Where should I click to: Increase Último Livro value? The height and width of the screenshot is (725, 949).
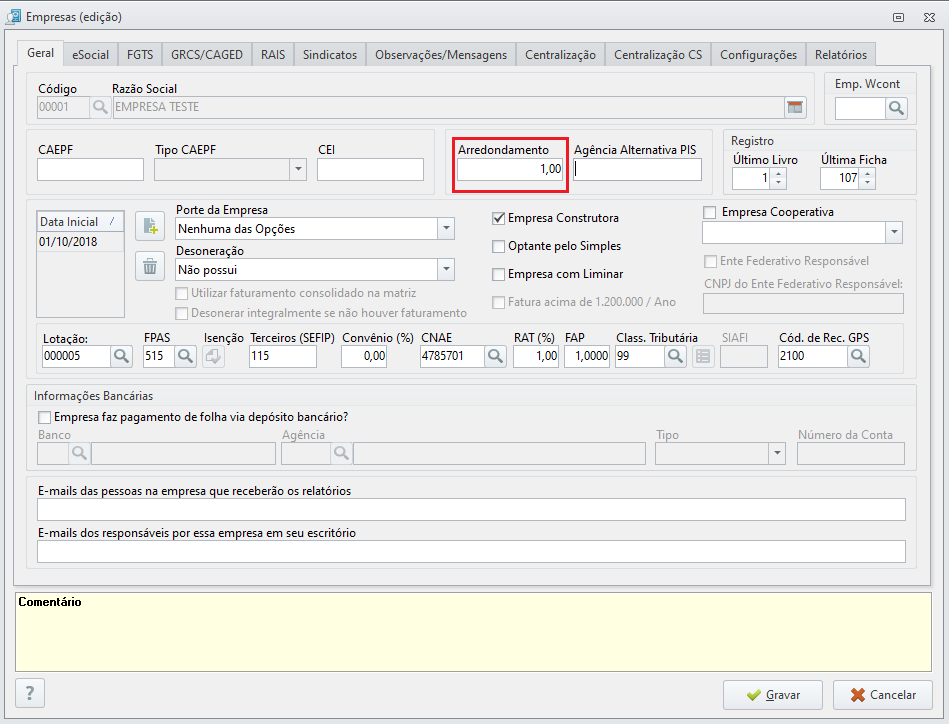click(778, 174)
